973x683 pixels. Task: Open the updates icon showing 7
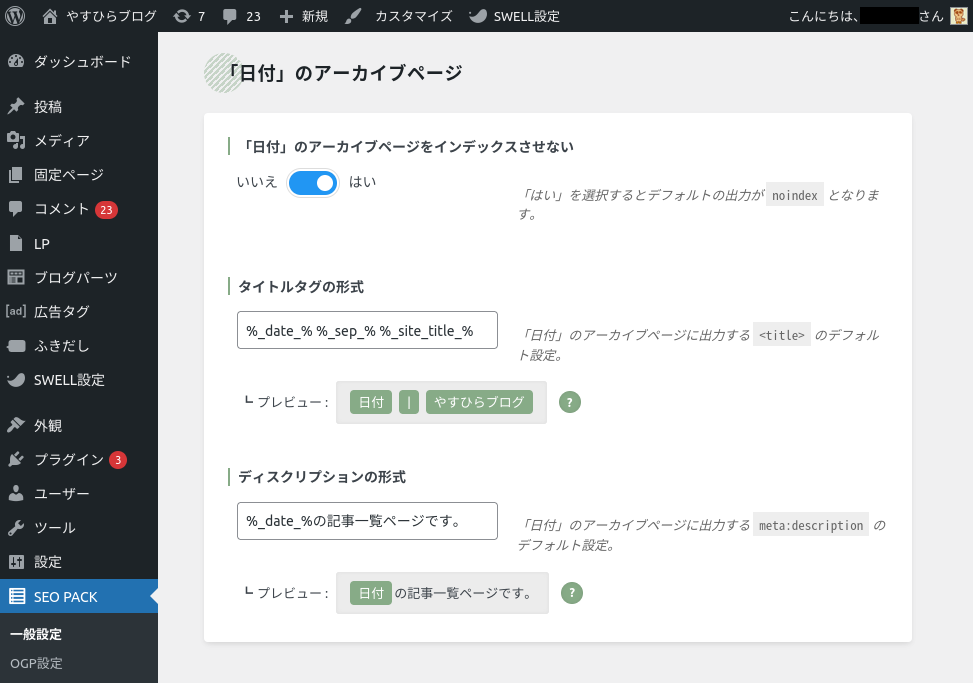[188, 16]
